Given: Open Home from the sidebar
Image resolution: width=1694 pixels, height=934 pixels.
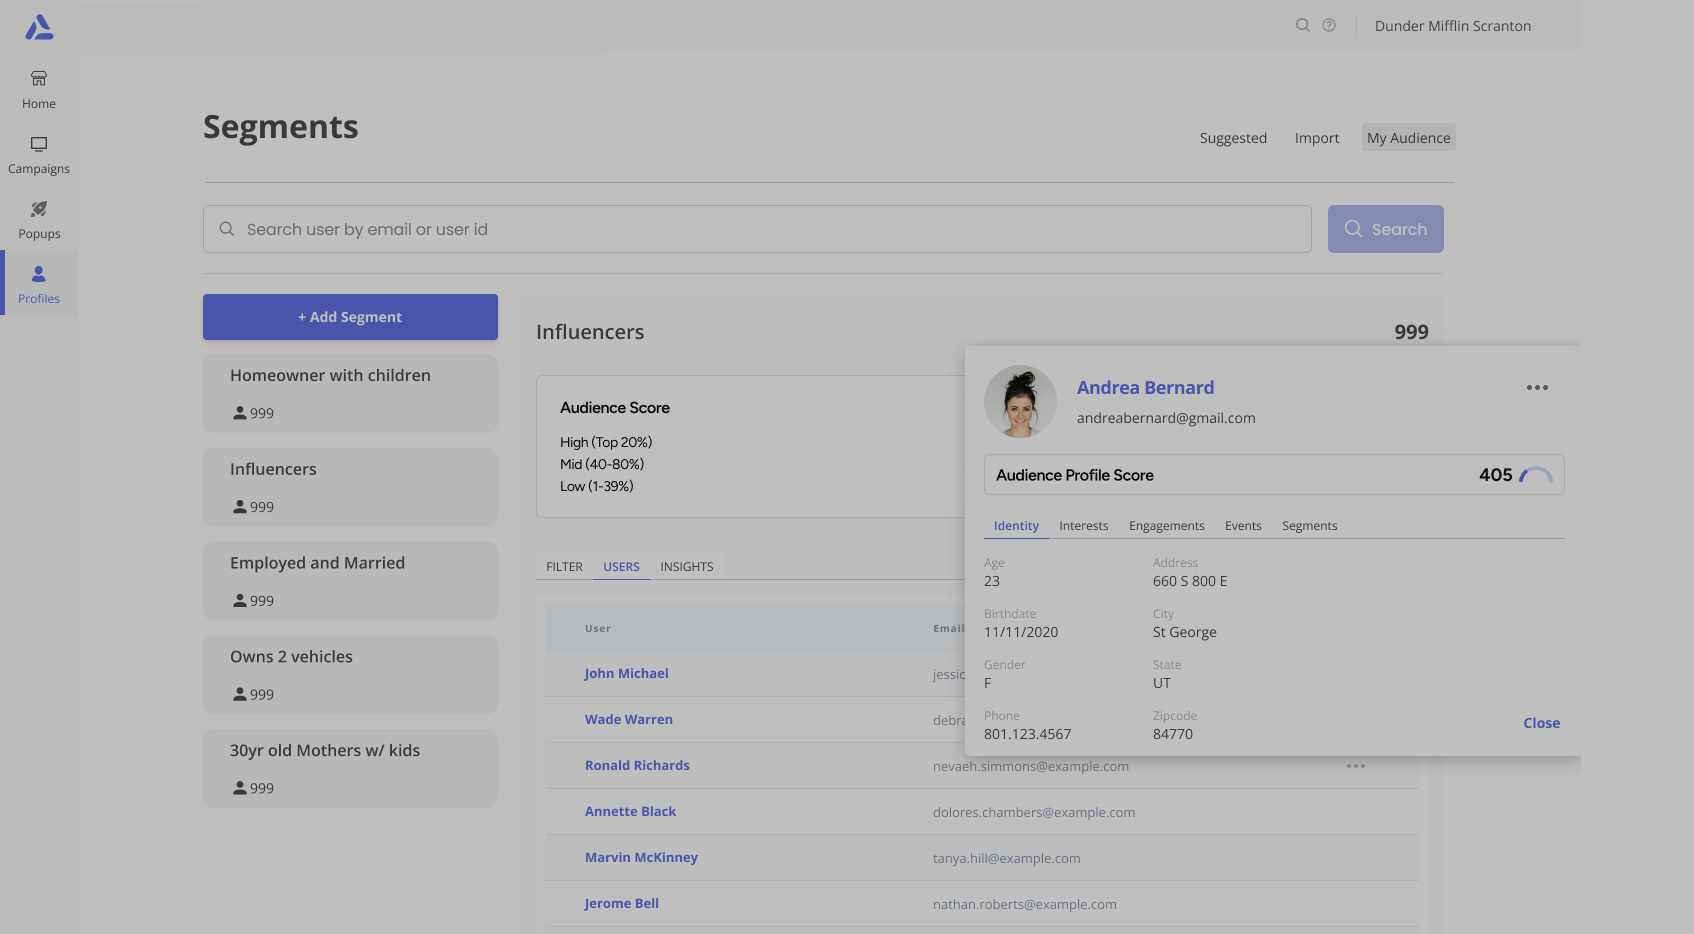Looking at the screenshot, I should point(39,89).
